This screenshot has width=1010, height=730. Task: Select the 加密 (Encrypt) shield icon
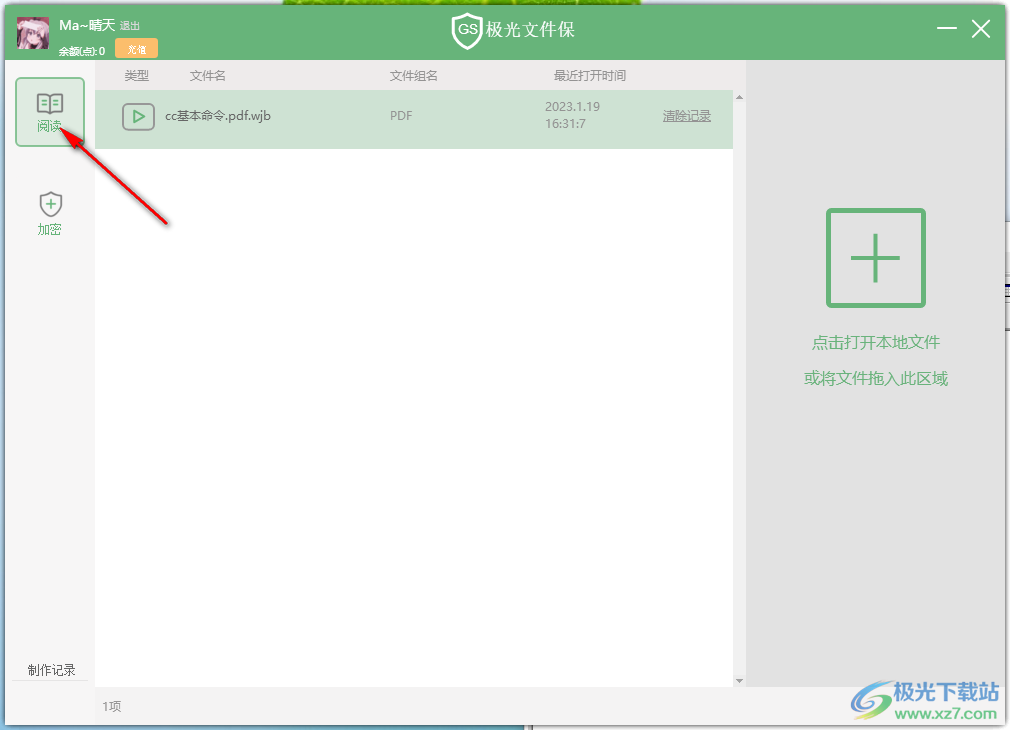point(50,213)
